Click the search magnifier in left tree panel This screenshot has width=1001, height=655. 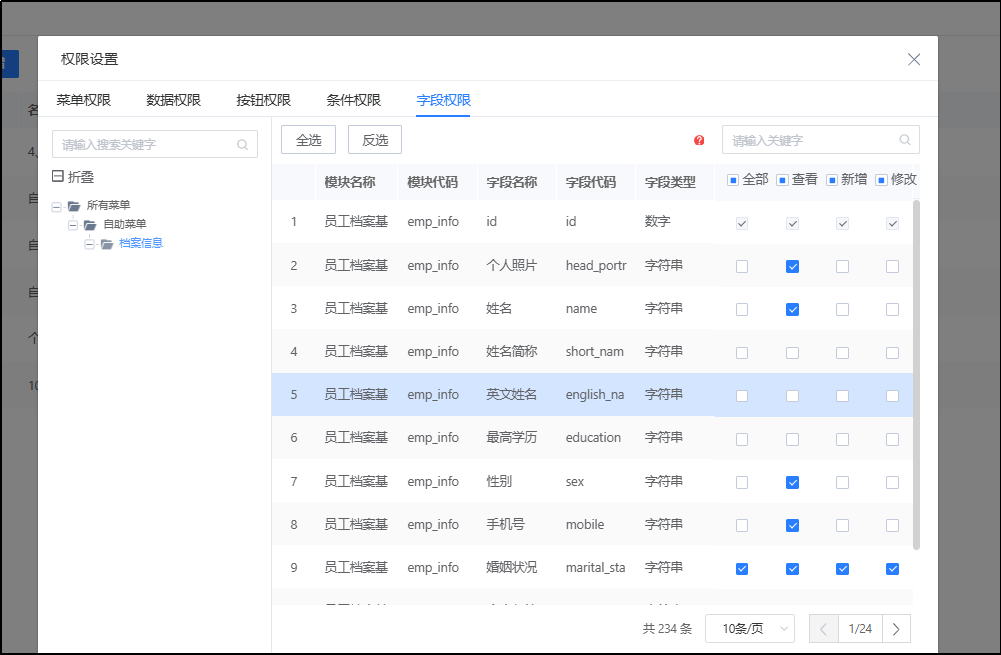(242, 144)
